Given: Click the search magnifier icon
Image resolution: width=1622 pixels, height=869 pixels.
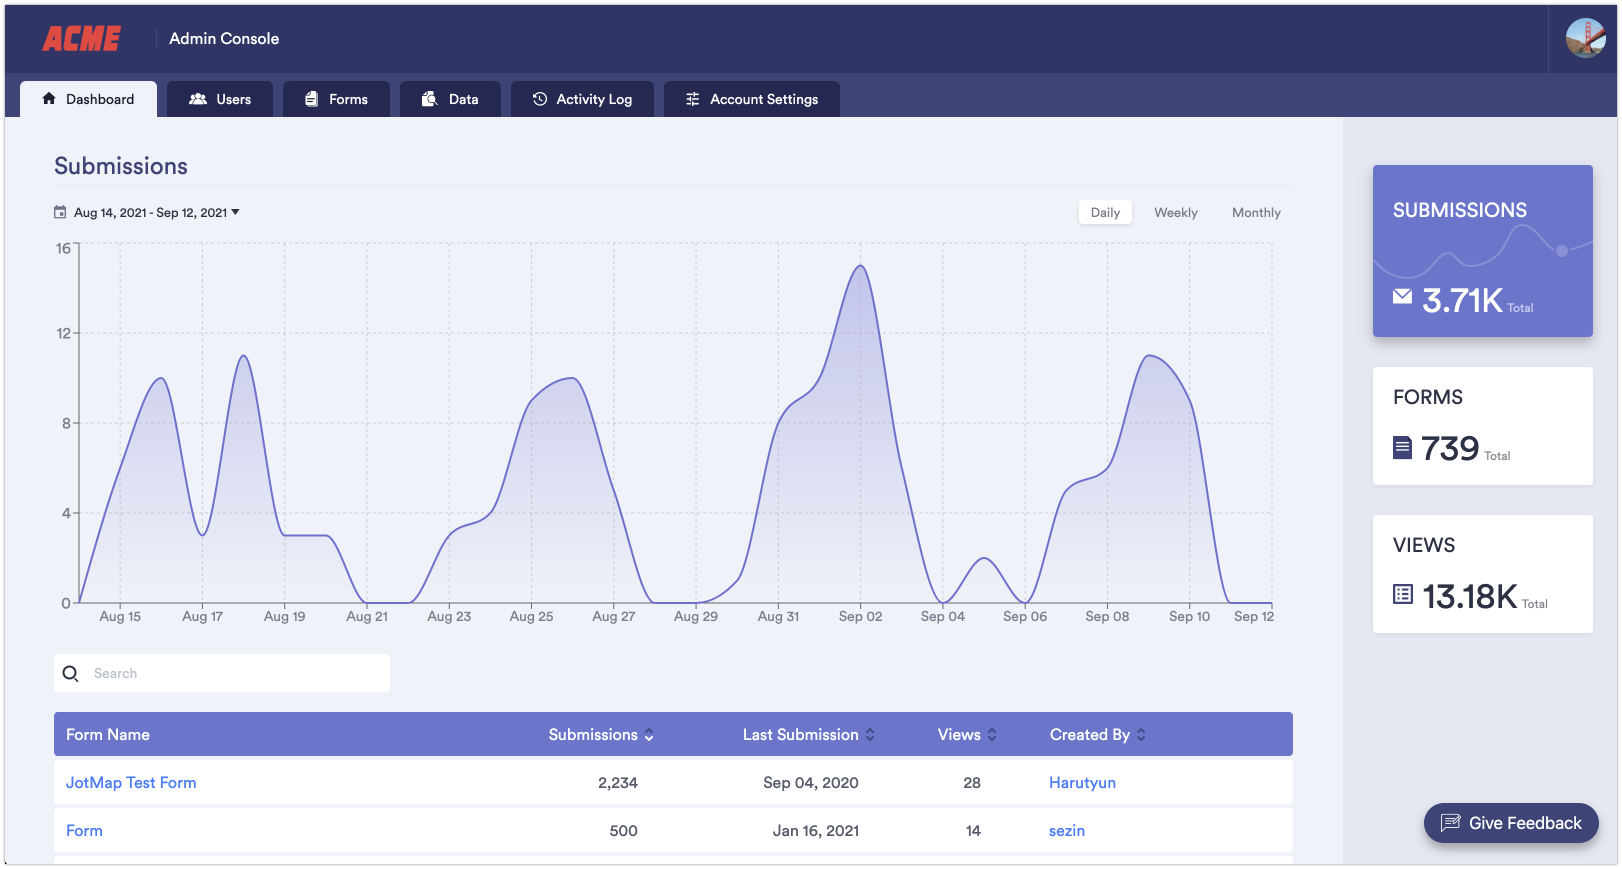Looking at the screenshot, I should tap(71, 674).
